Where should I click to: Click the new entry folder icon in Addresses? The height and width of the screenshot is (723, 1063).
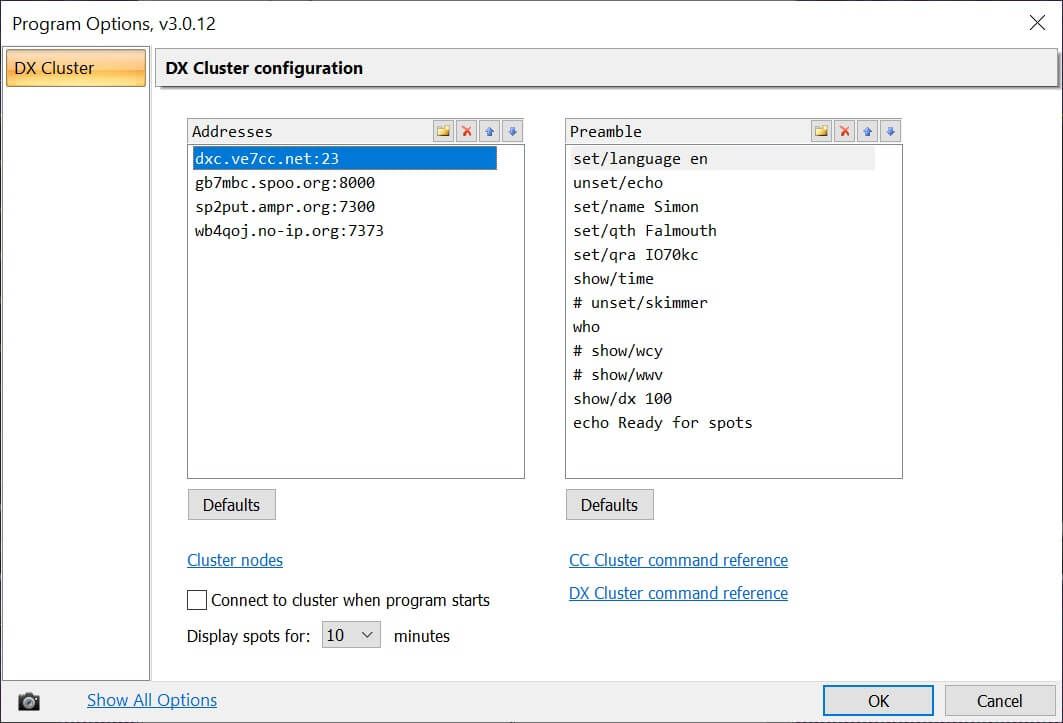(x=443, y=131)
